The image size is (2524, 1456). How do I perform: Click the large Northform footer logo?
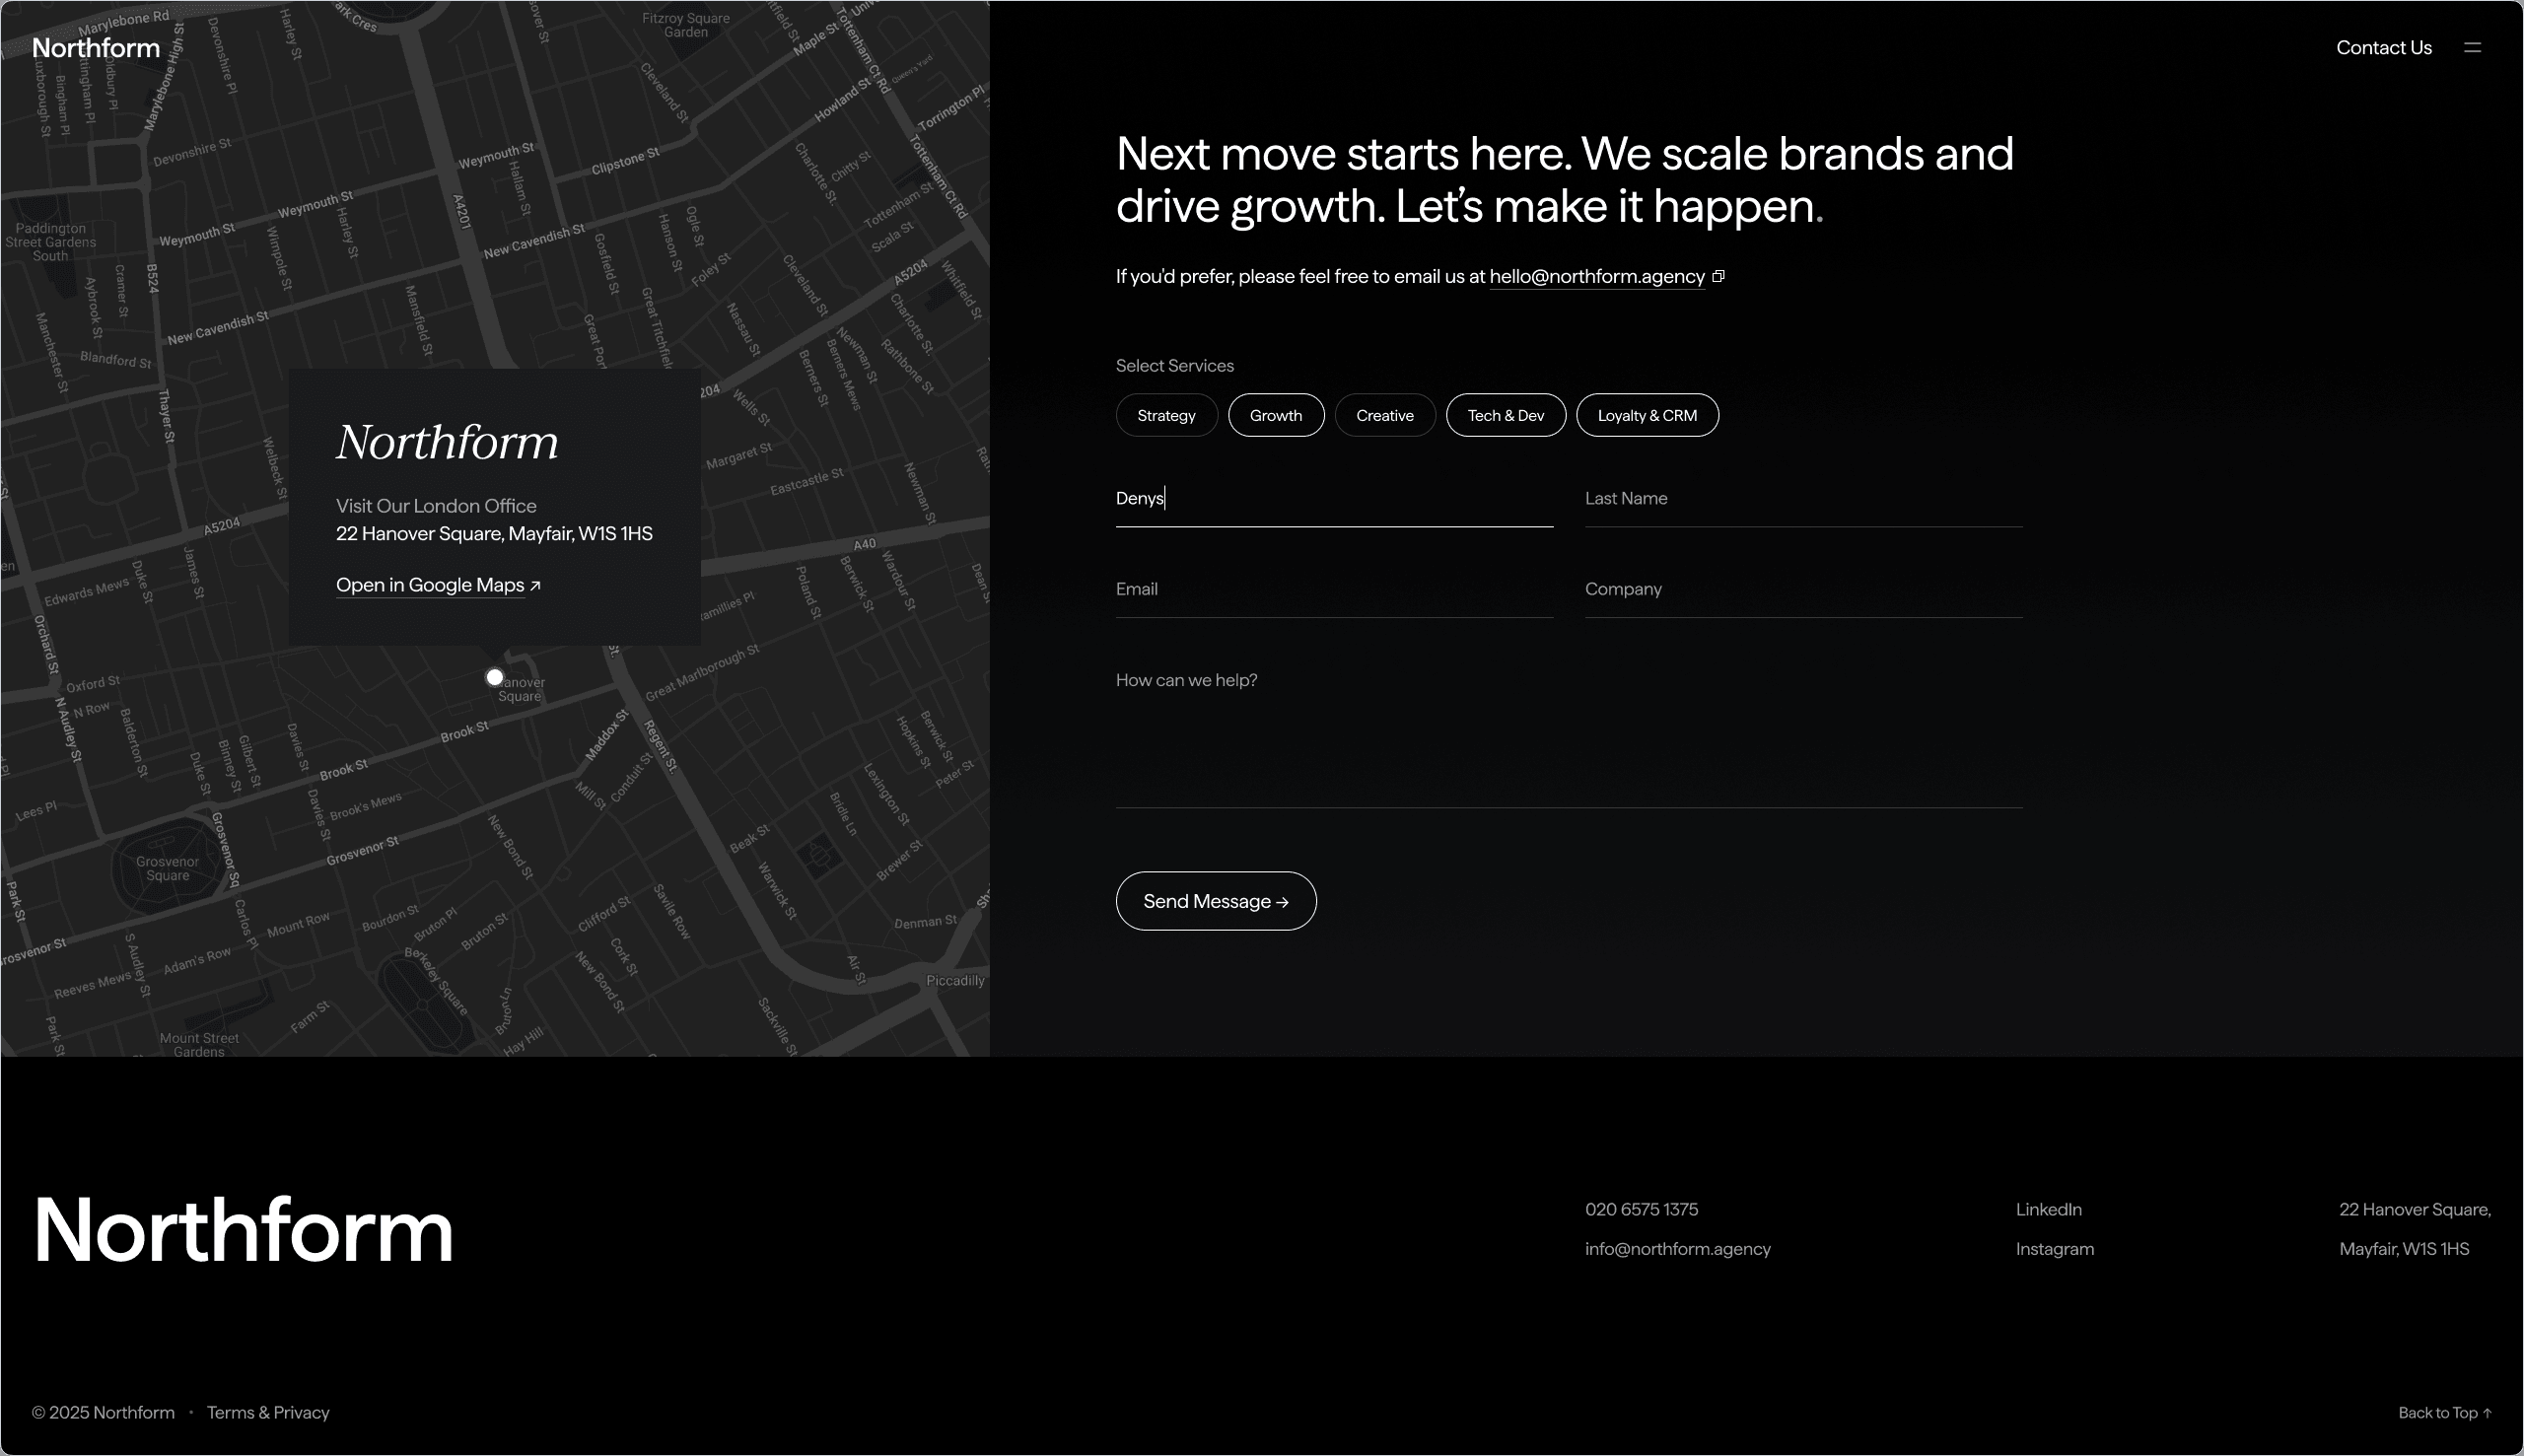coord(243,1229)
